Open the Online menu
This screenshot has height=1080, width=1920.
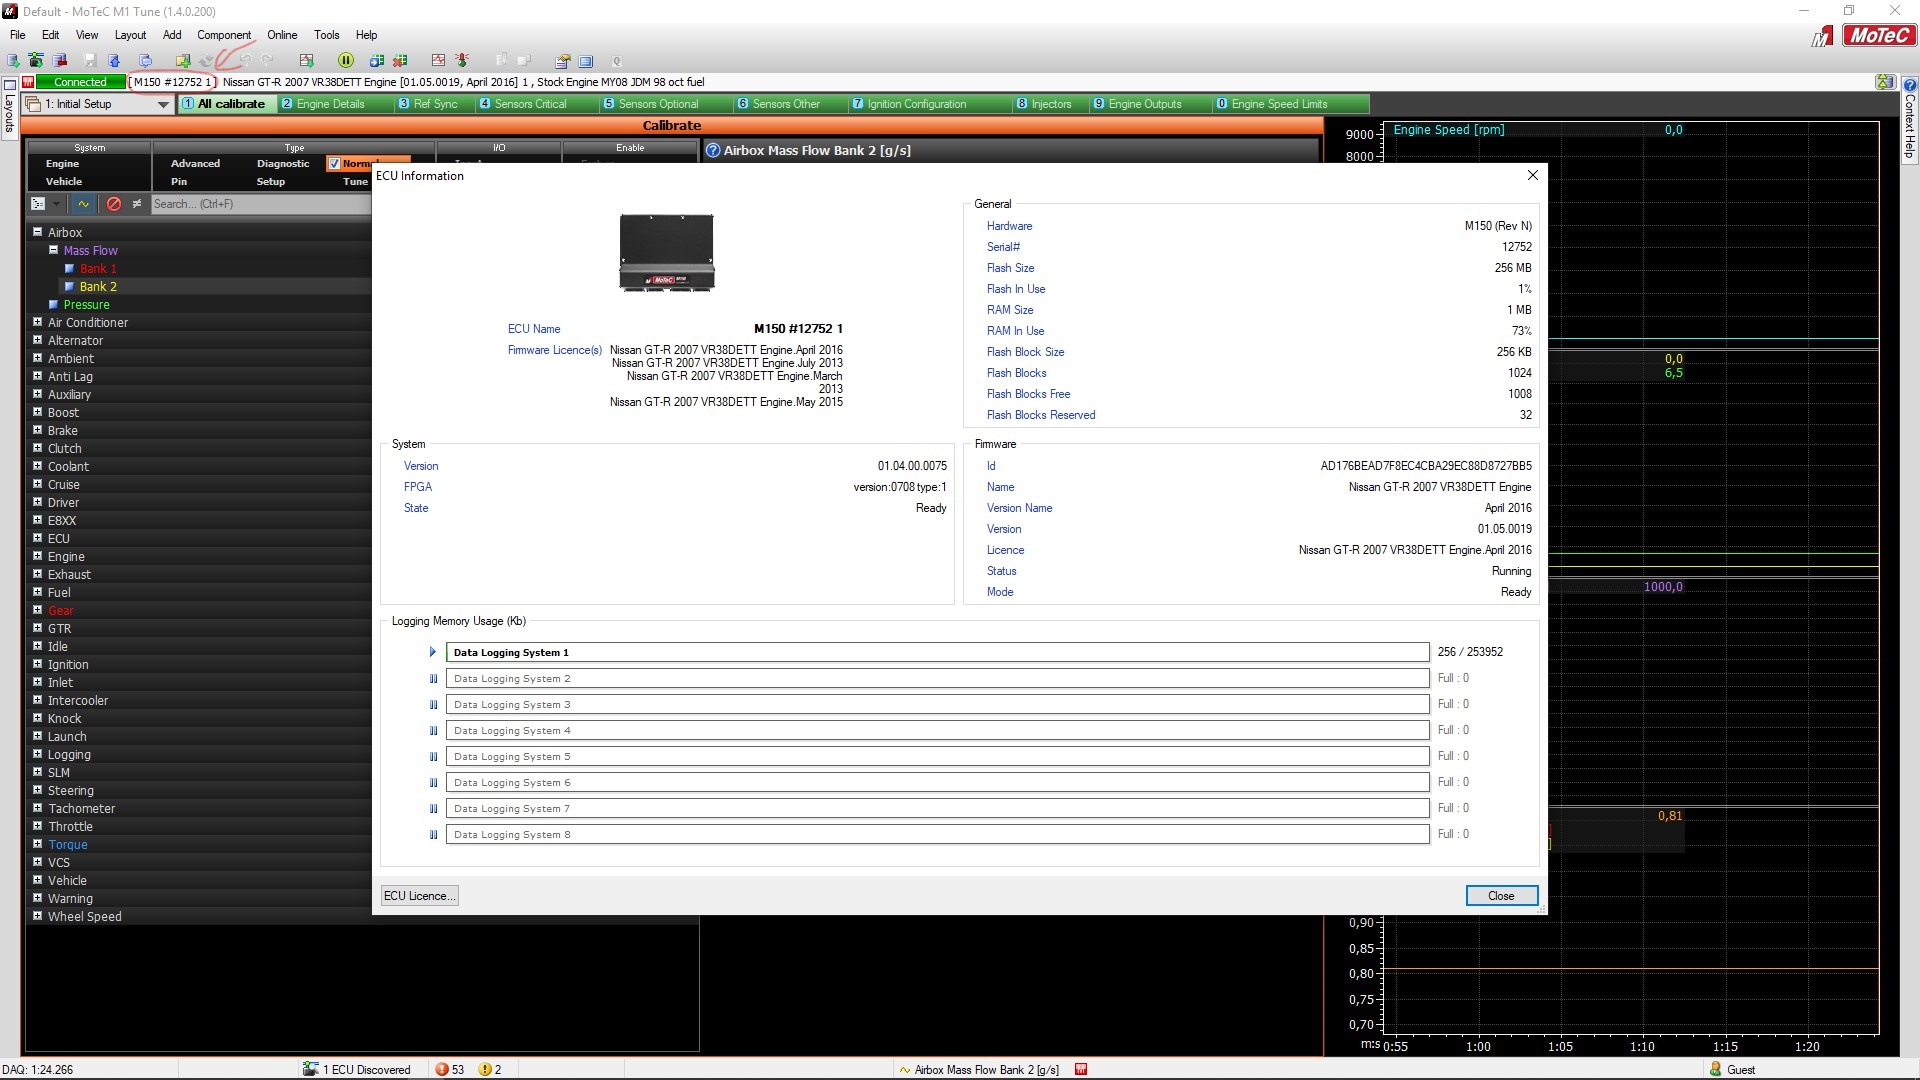coord(281,35)
